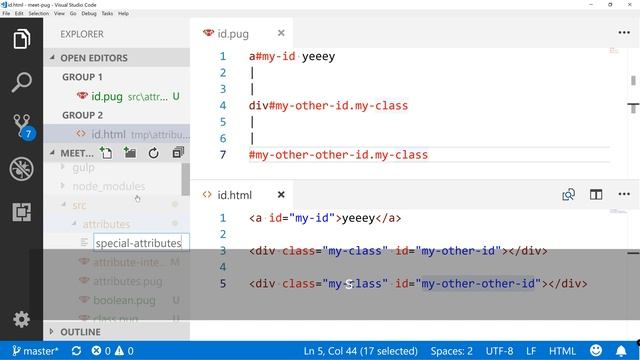Open the Tasks menu
This screenshot has width=640, height=360.
(x=107, y=13)
